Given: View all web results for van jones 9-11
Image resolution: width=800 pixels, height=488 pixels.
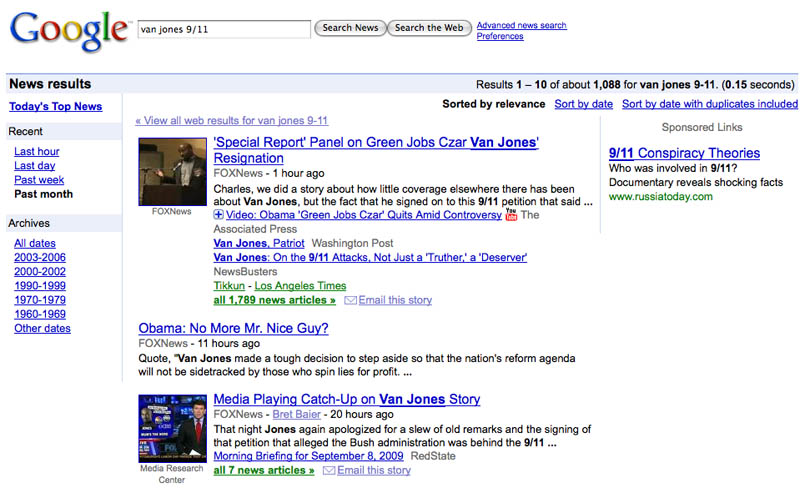Looking at the screenshot, I should tap(232, 120).
